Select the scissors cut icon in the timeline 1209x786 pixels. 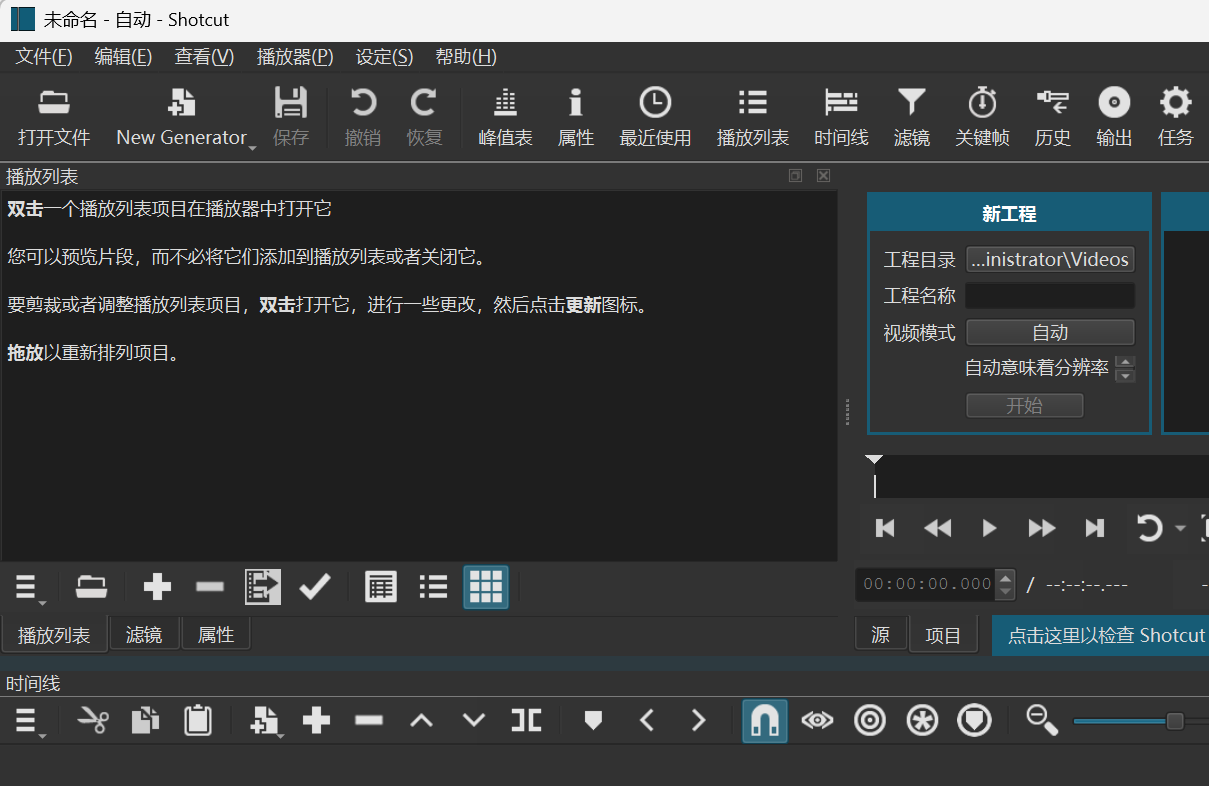click(92, 720)
